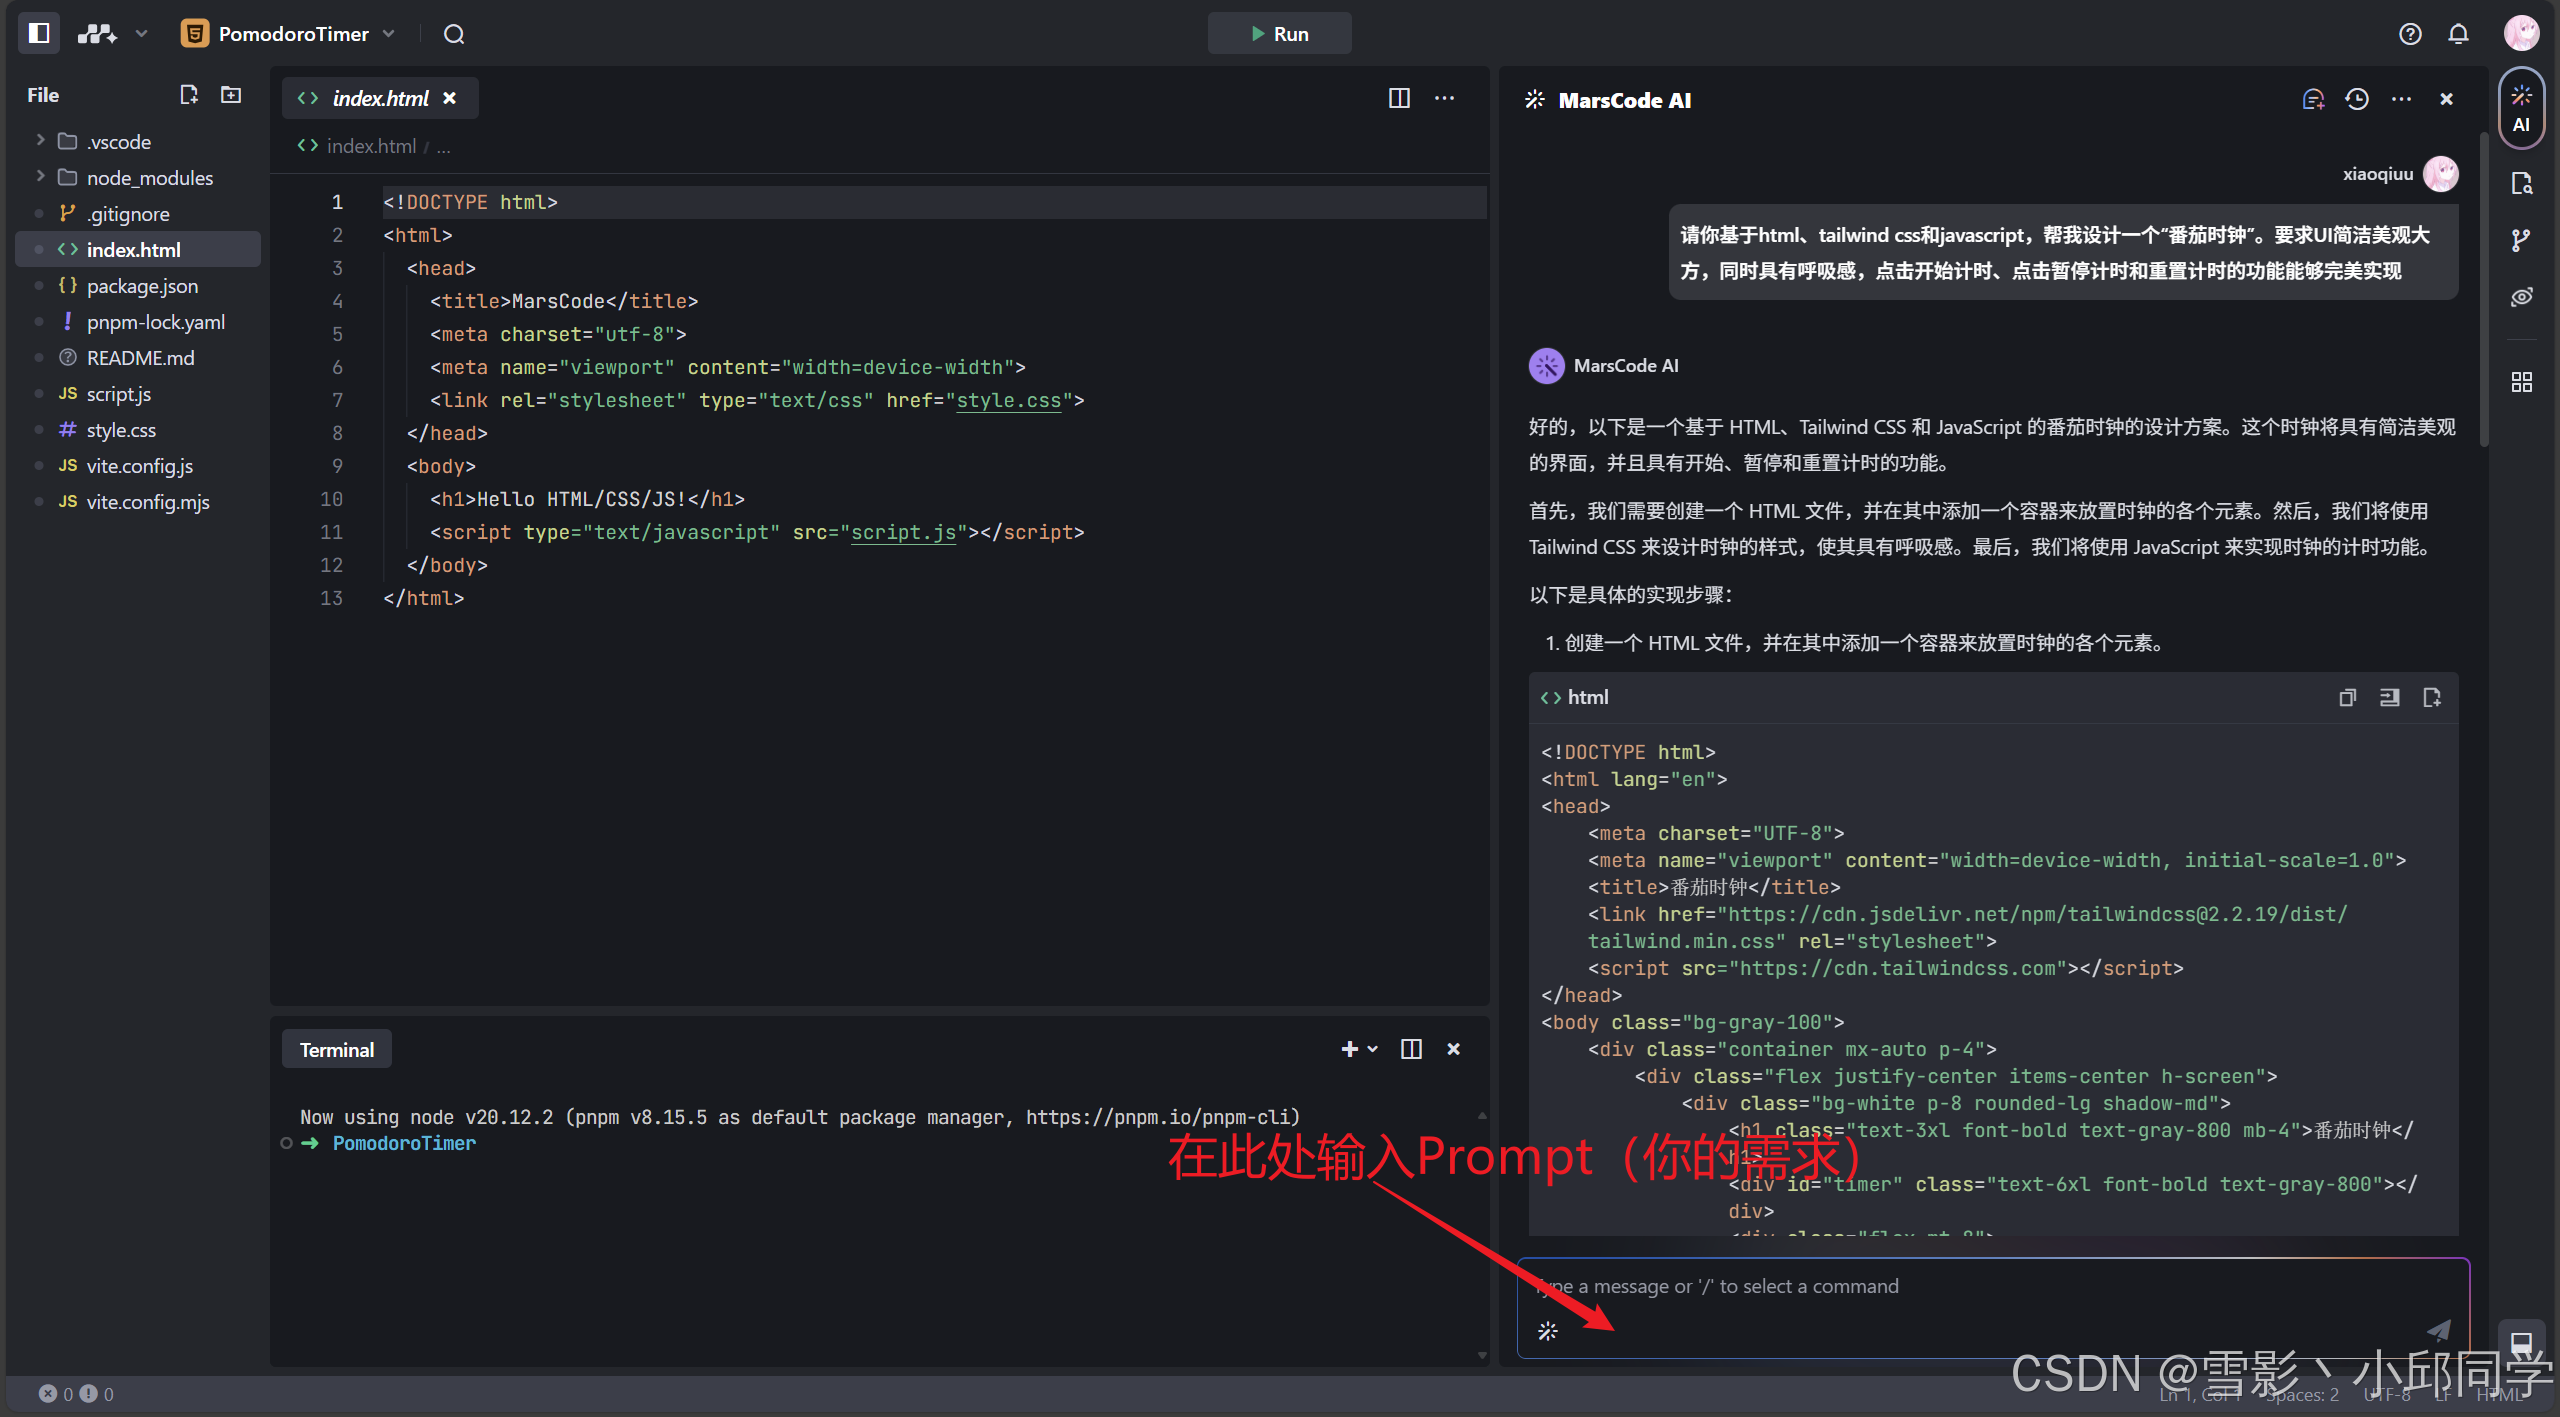Split the editor view
2560x1417 pixels.
point(1399,98)
